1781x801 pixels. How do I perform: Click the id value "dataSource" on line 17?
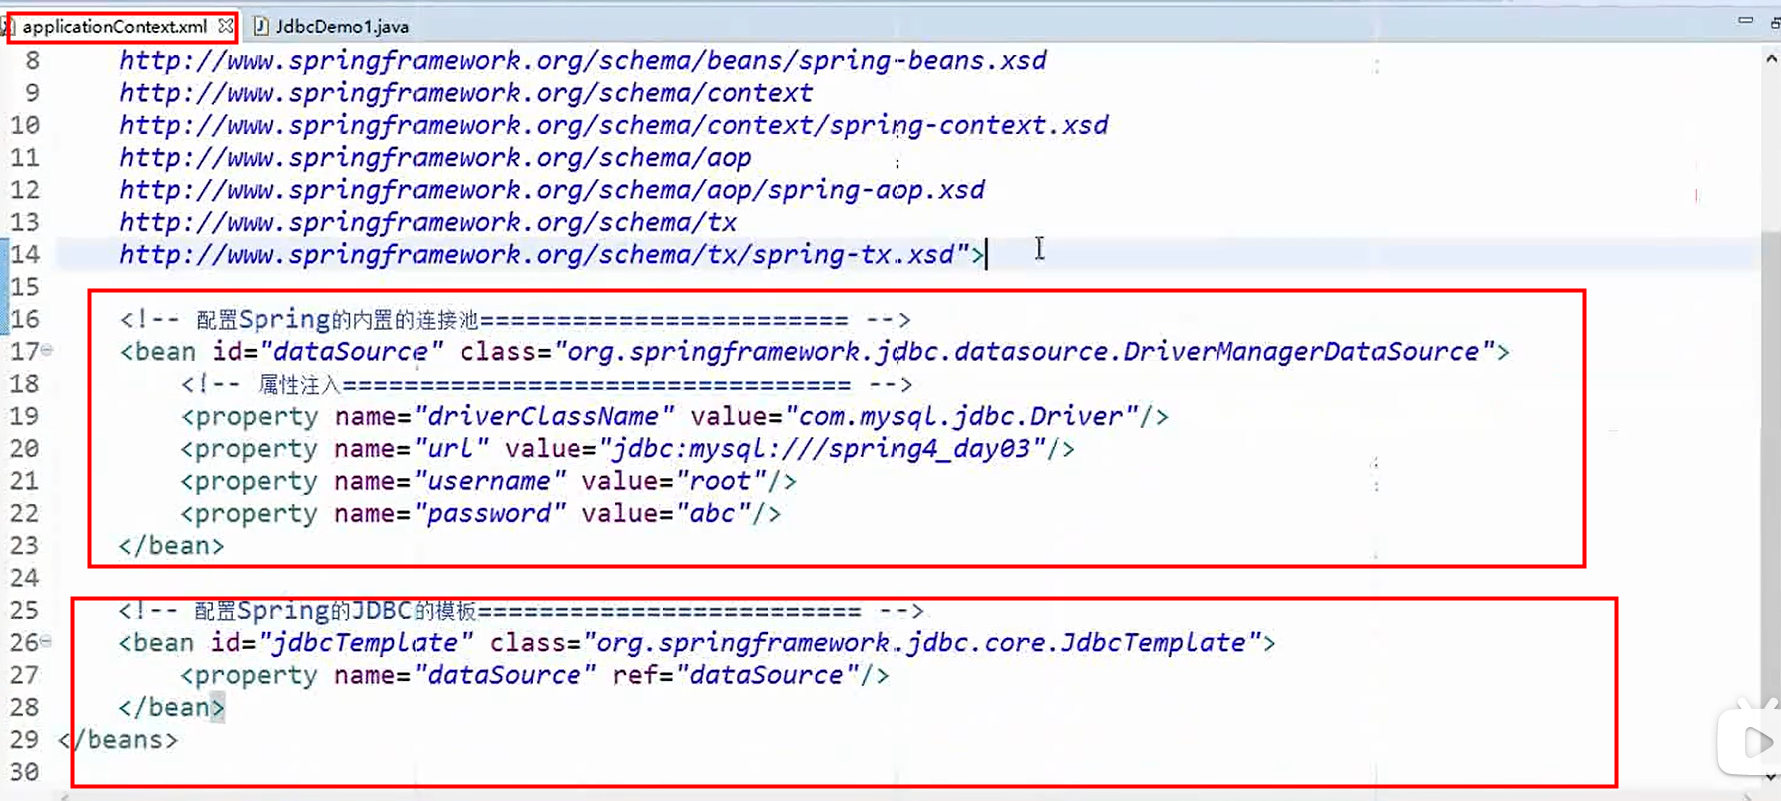350,352
